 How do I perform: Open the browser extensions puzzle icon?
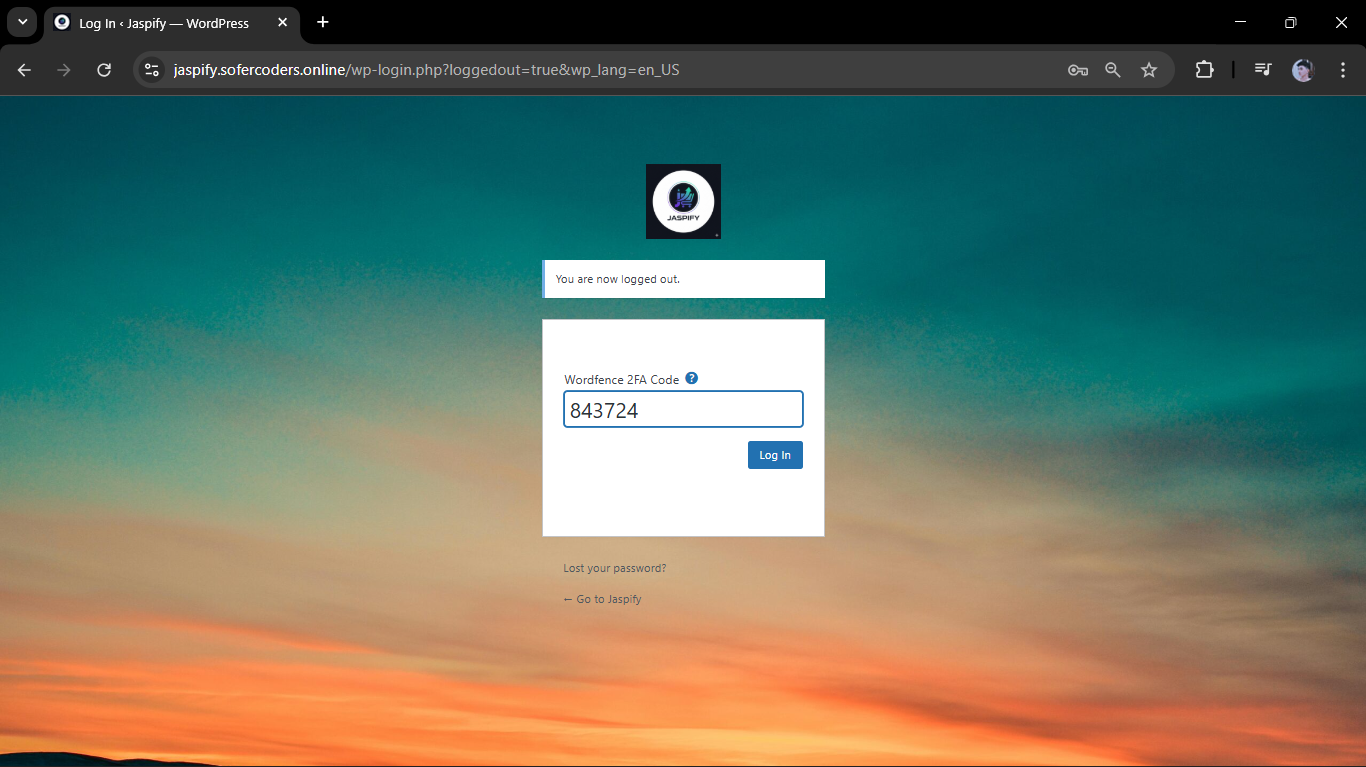point(1204,70)
